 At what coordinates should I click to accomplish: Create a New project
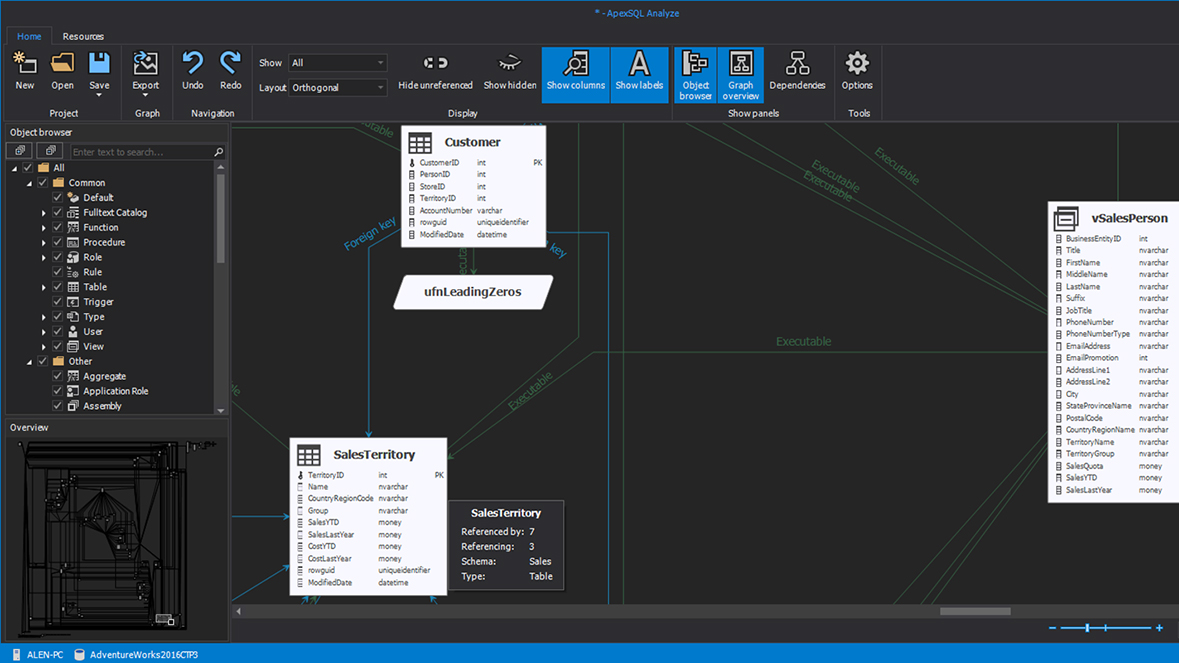[25, 71]
